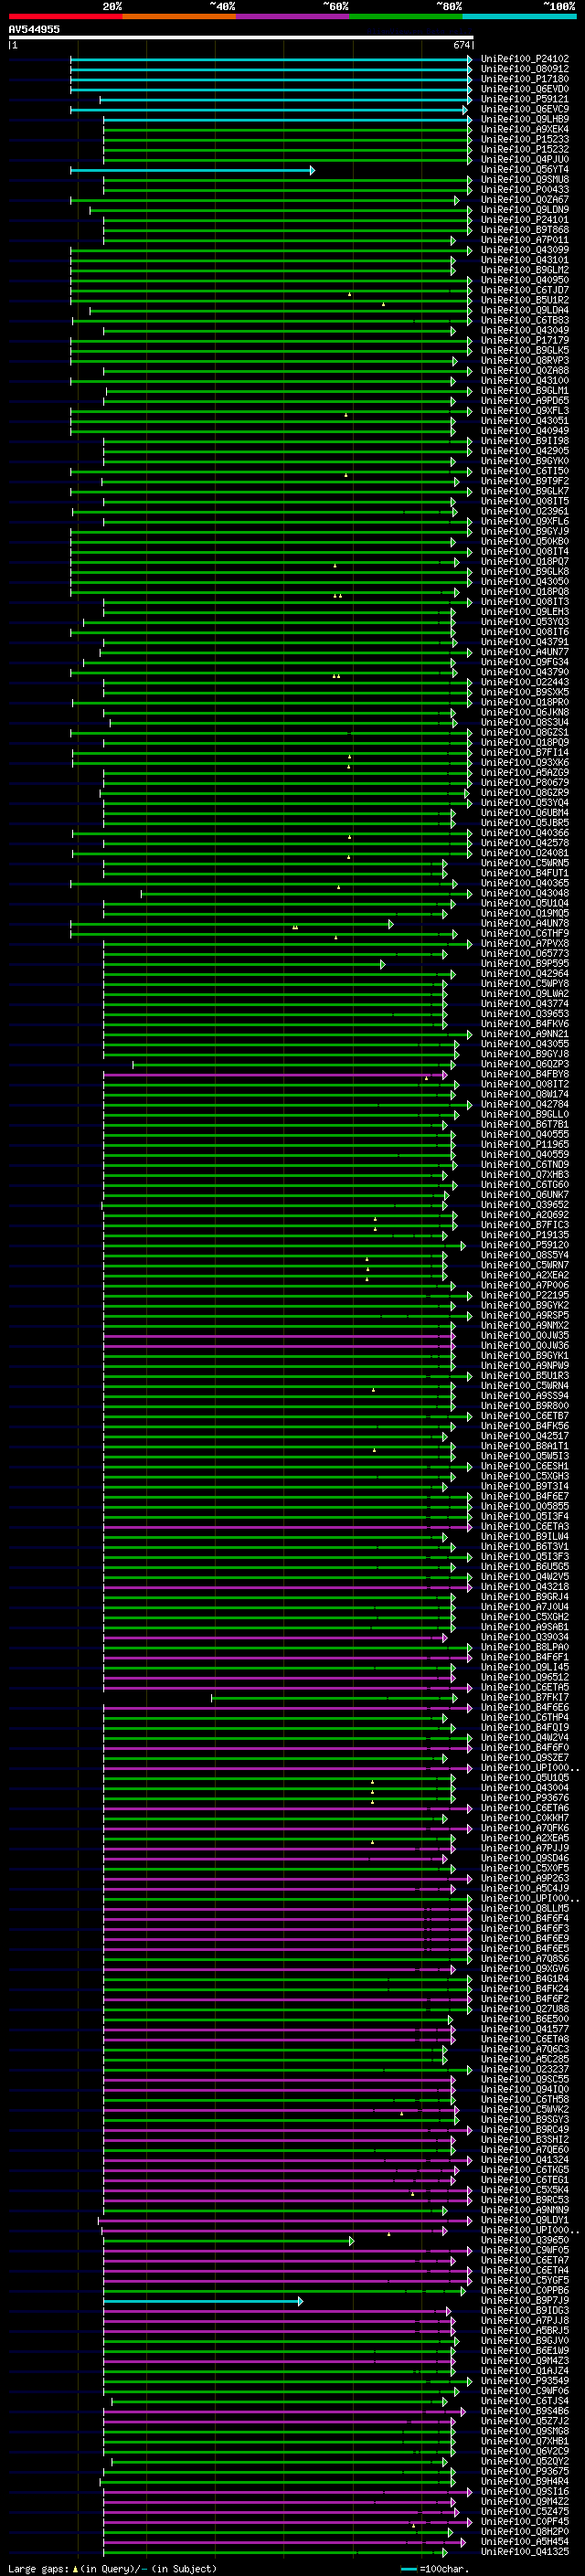Click hit label UniRef100_B9GLK5
Viewport: 585px width, 2576px height.
pos(524,350)
